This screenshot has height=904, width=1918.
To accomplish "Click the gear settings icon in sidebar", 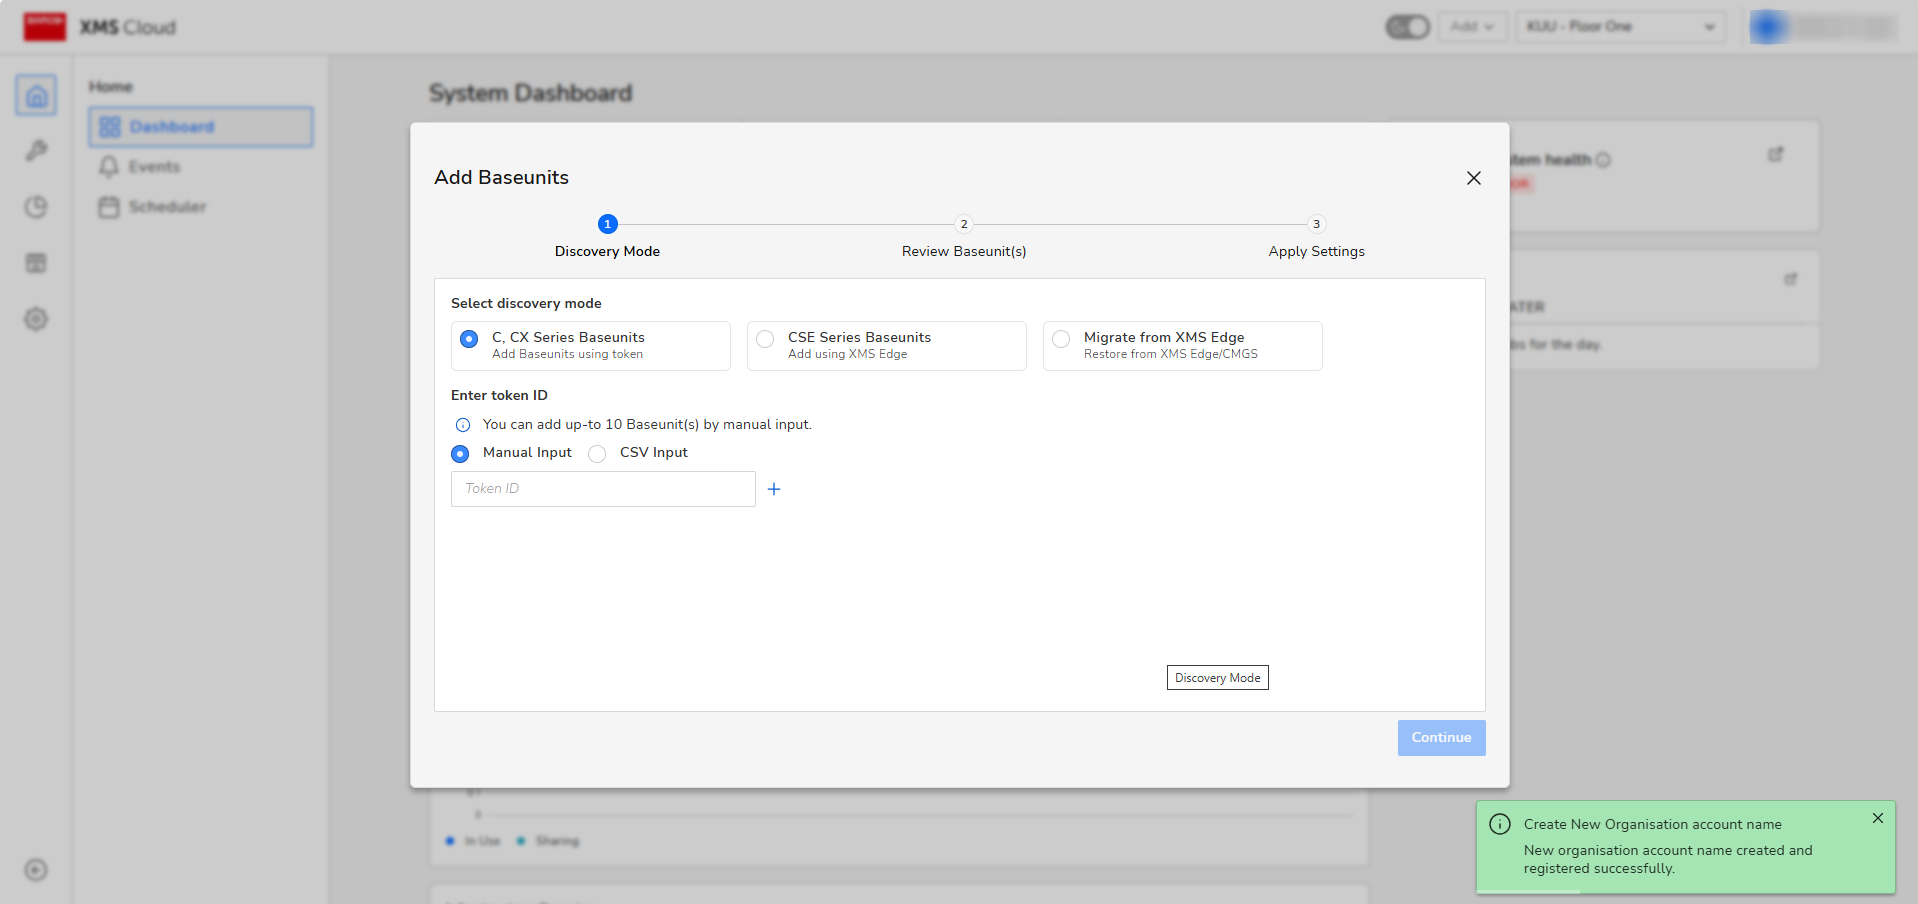I will point(36,319).
